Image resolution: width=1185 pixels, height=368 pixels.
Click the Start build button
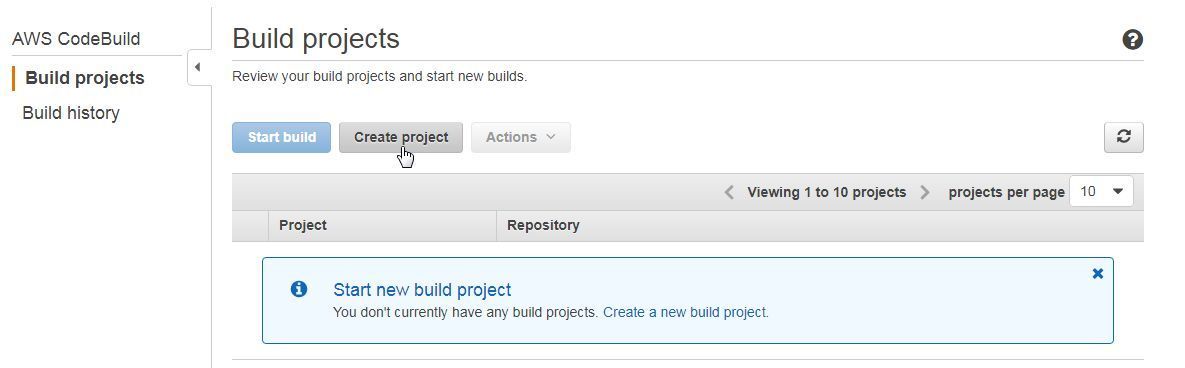[x=281, y=138]
